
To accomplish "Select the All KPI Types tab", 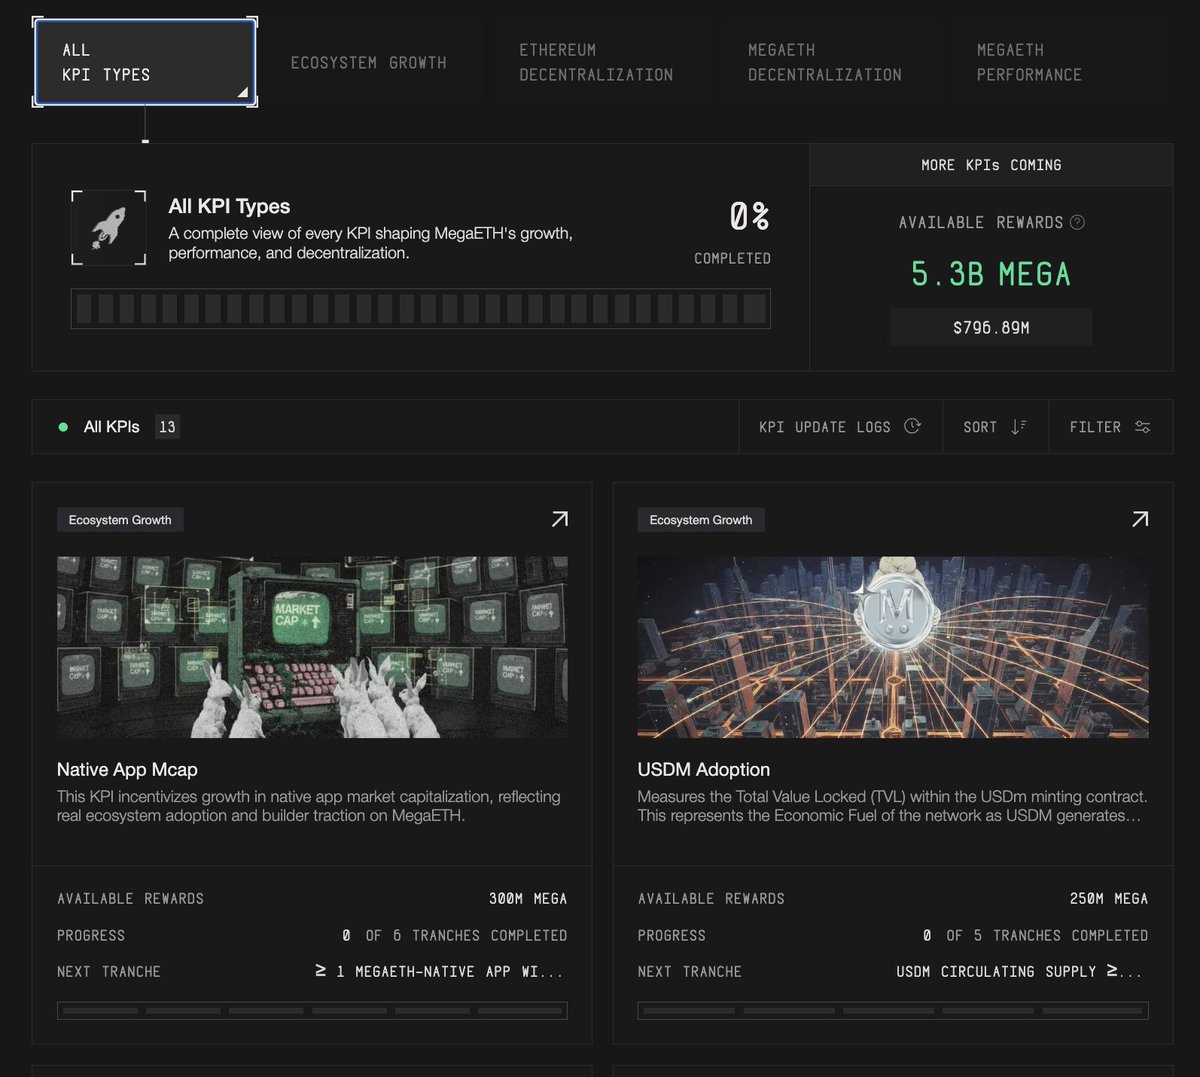I will pyautogui.click(x=145, y=62).
